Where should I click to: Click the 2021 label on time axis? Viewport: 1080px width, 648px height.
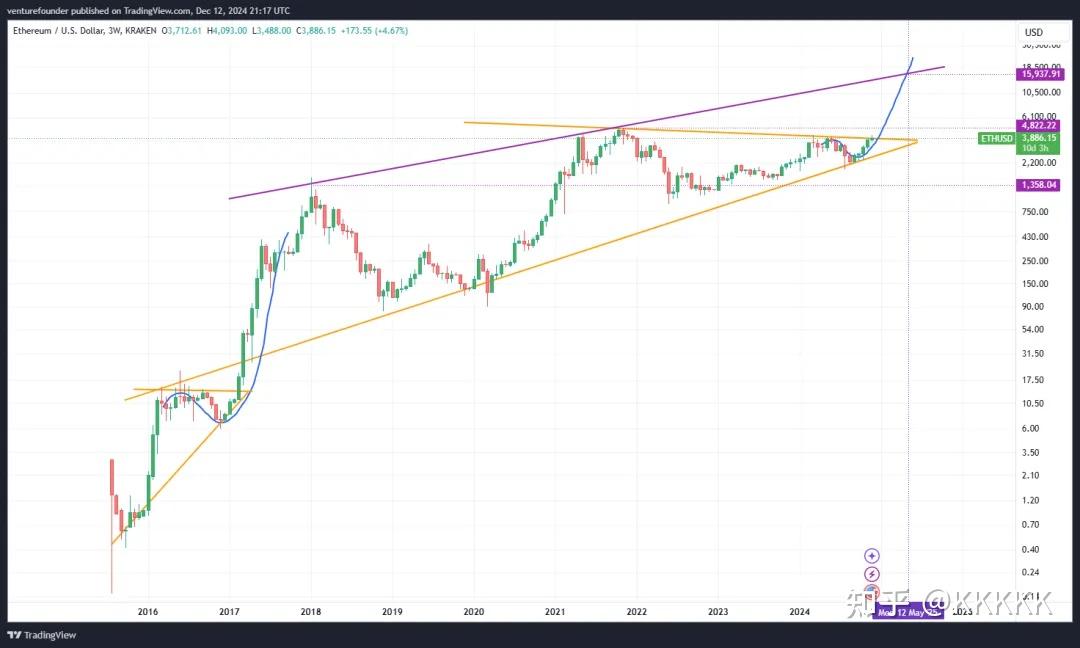(555, 611)
